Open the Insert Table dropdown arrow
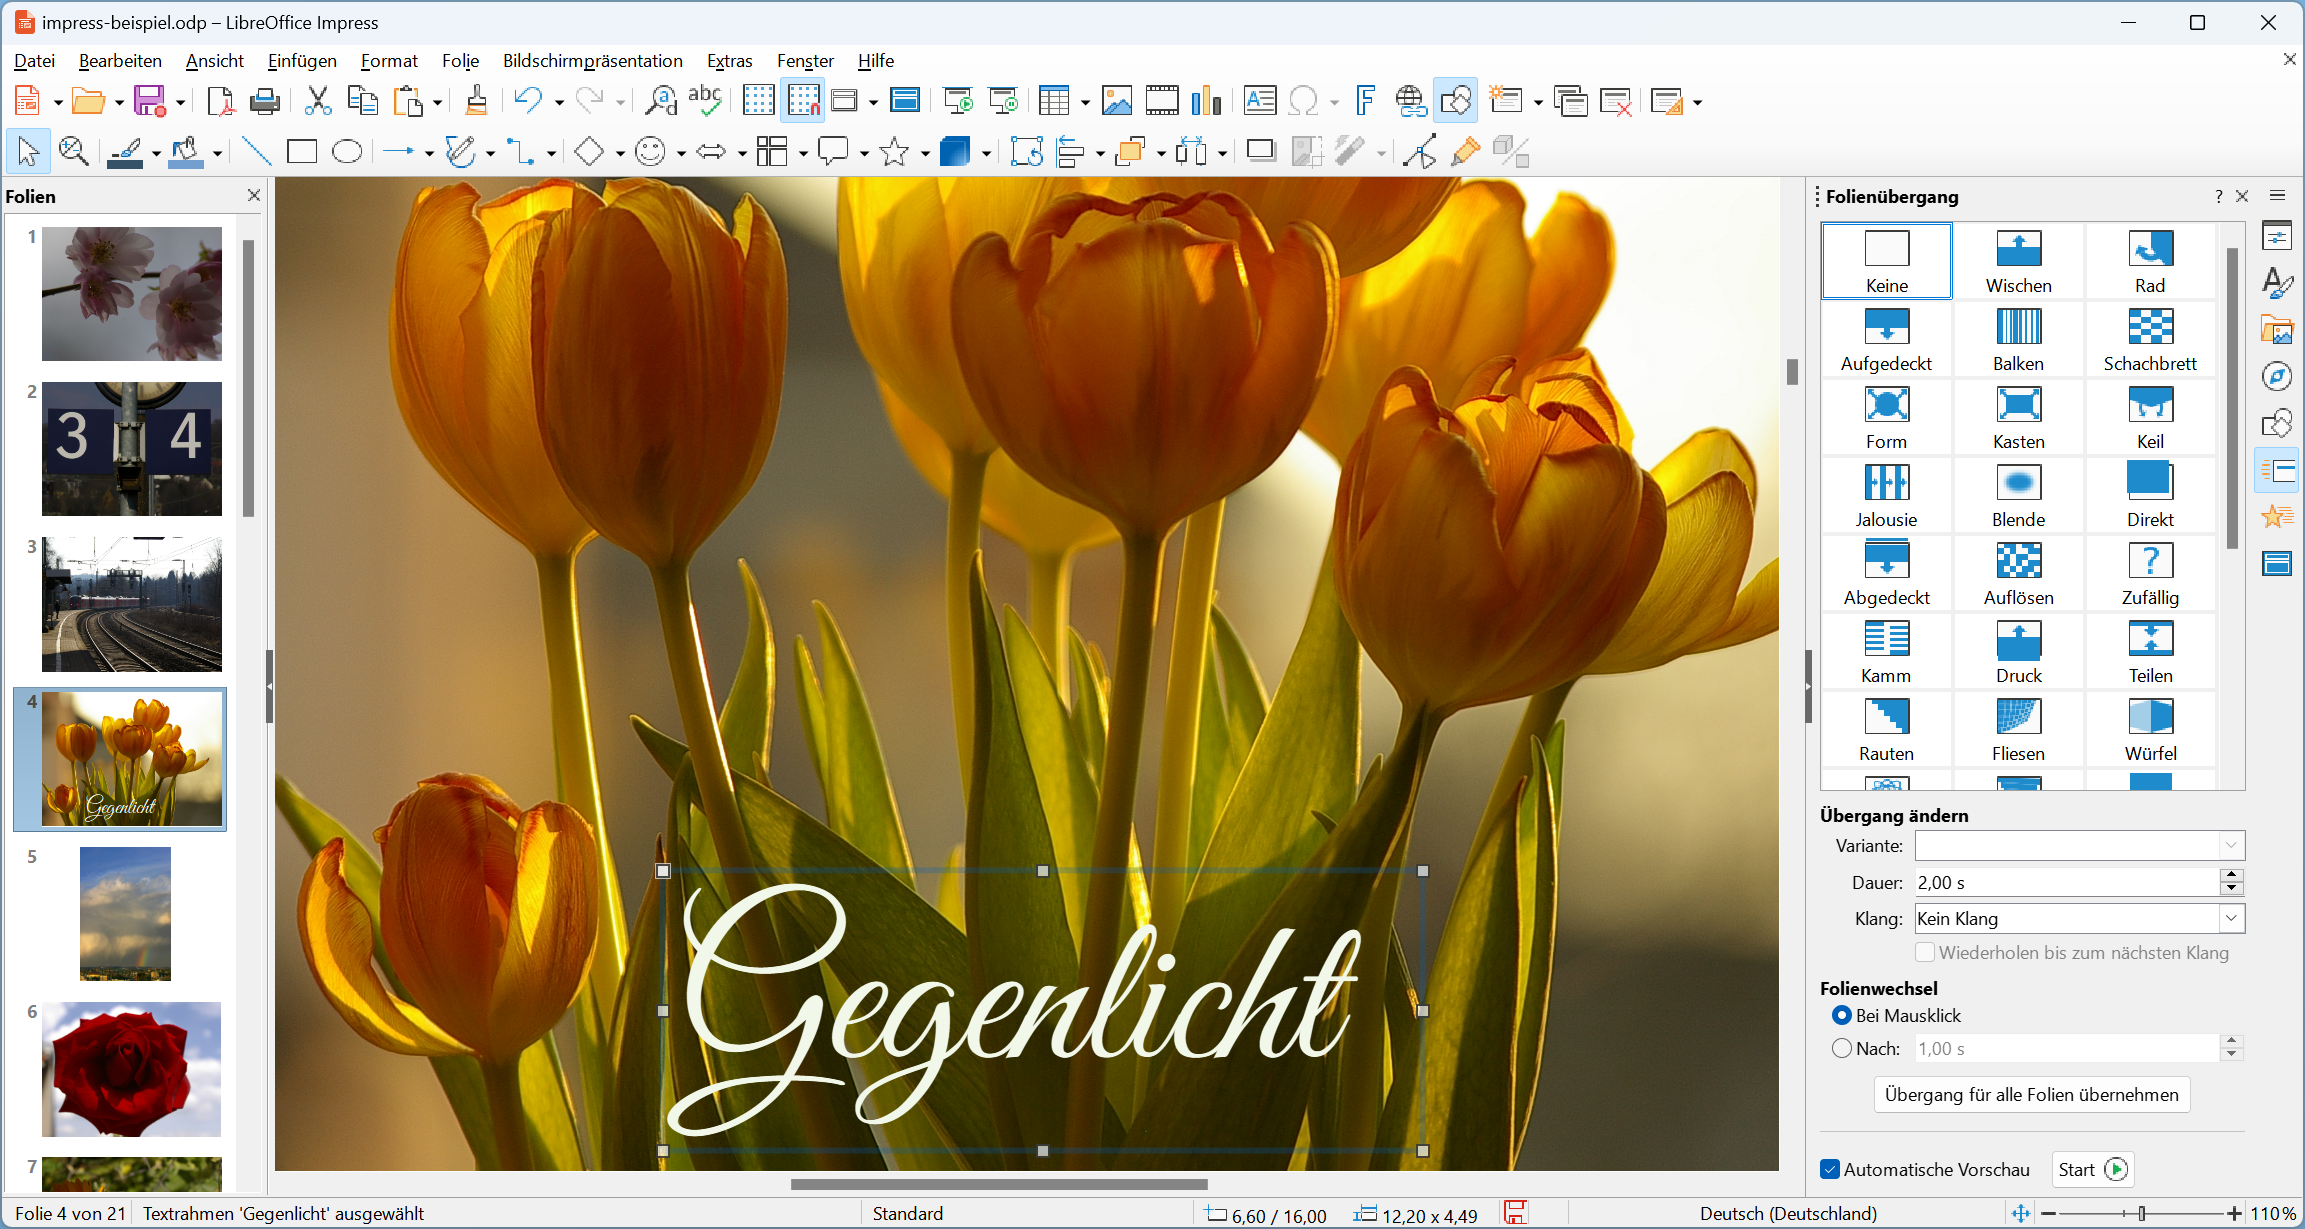 point(1085,101)
